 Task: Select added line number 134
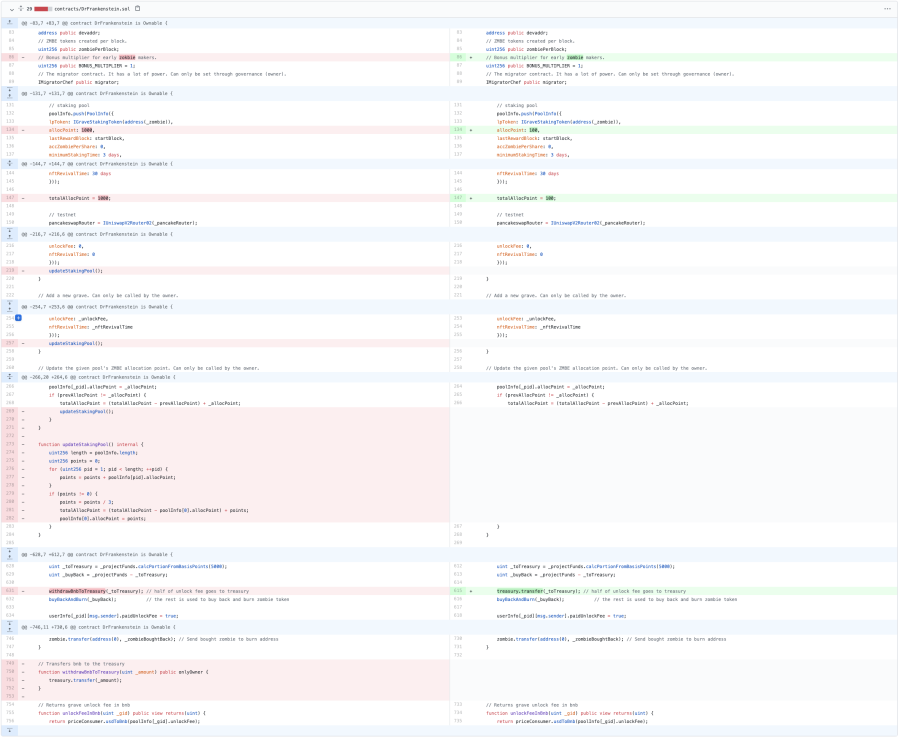click(458, 130)
